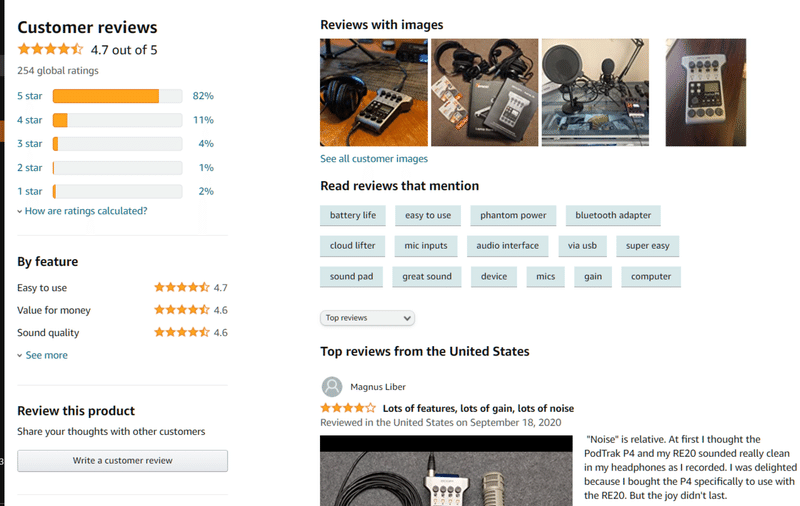Open the review video thumbnail with cable

446,470
